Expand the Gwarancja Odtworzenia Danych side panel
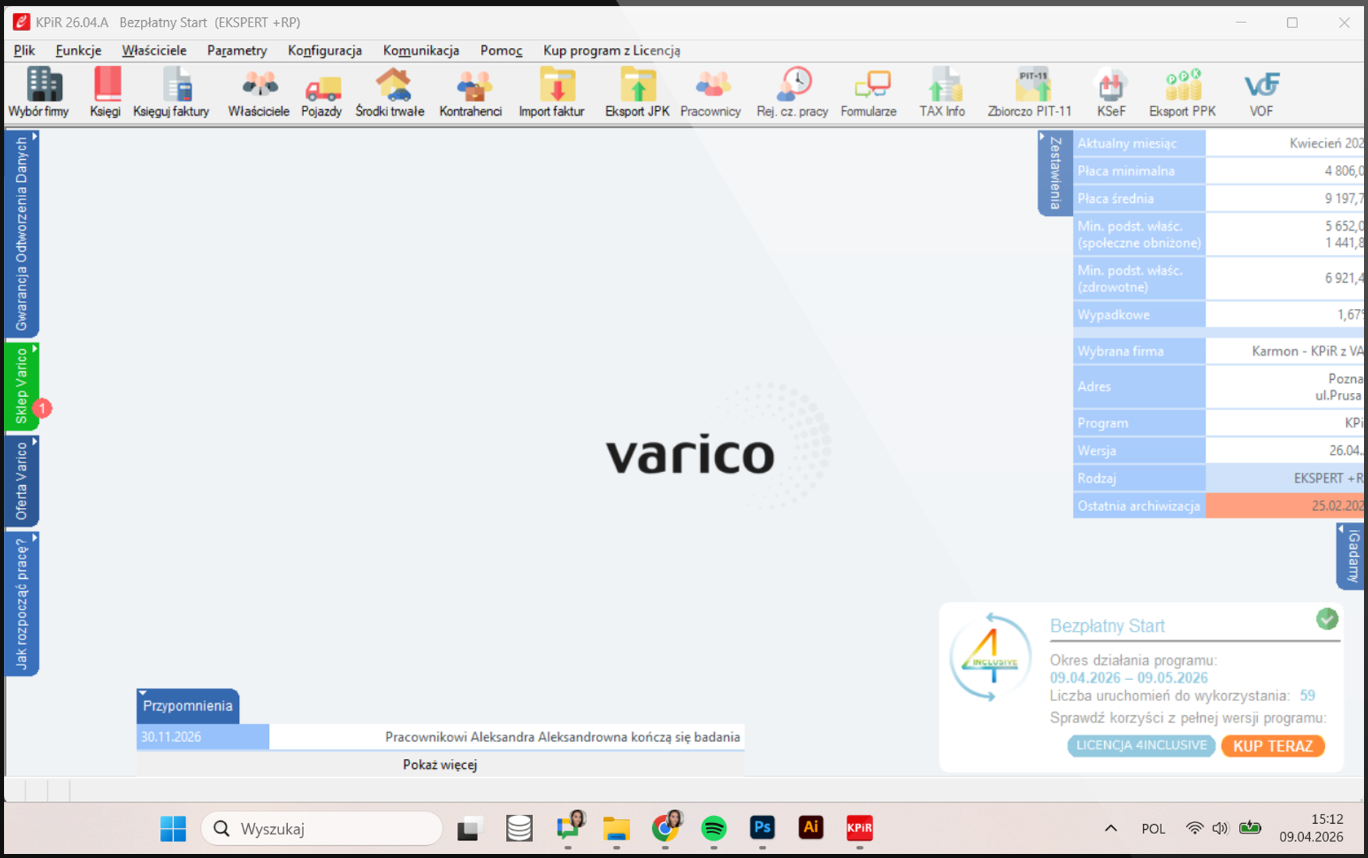This screenshot has height=858, width=1368. pyautogui.click(x=22, y=234)
